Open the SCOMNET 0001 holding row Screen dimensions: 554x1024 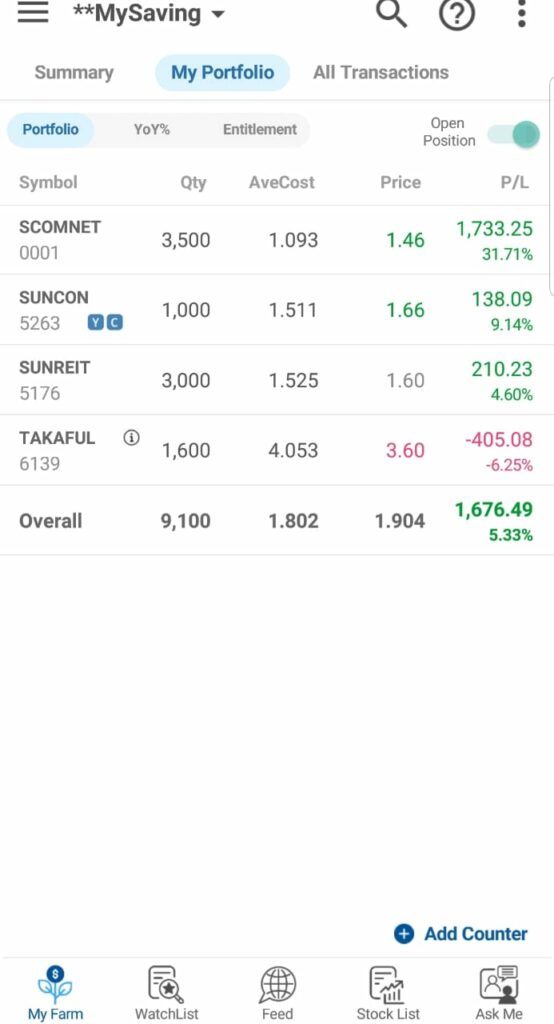click(277, 240)
